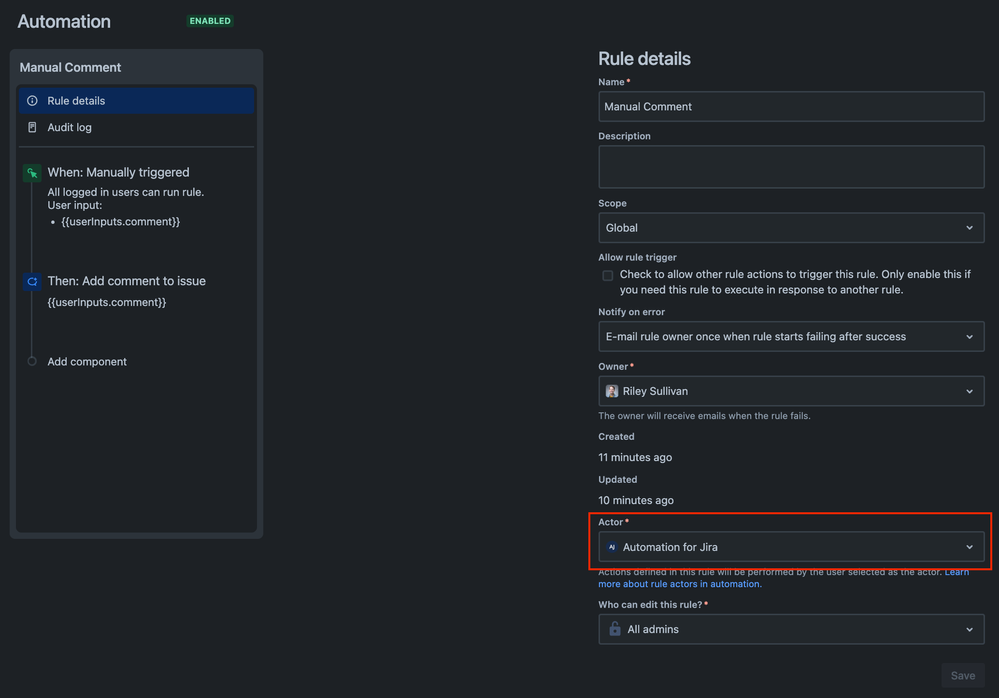Click the {{userInputs.comment}} text under Add comment
Screen dimensions: 999x698
[106, 302]
